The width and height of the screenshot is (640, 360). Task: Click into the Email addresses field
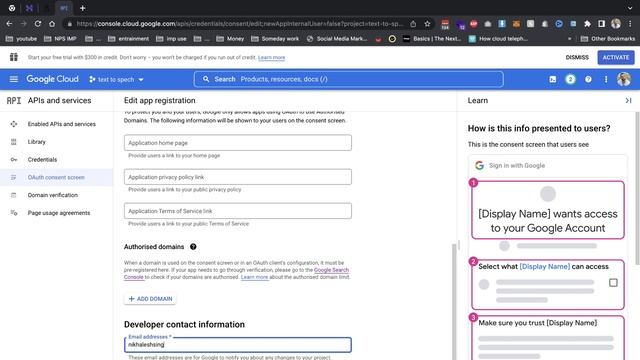coord(238,344)
